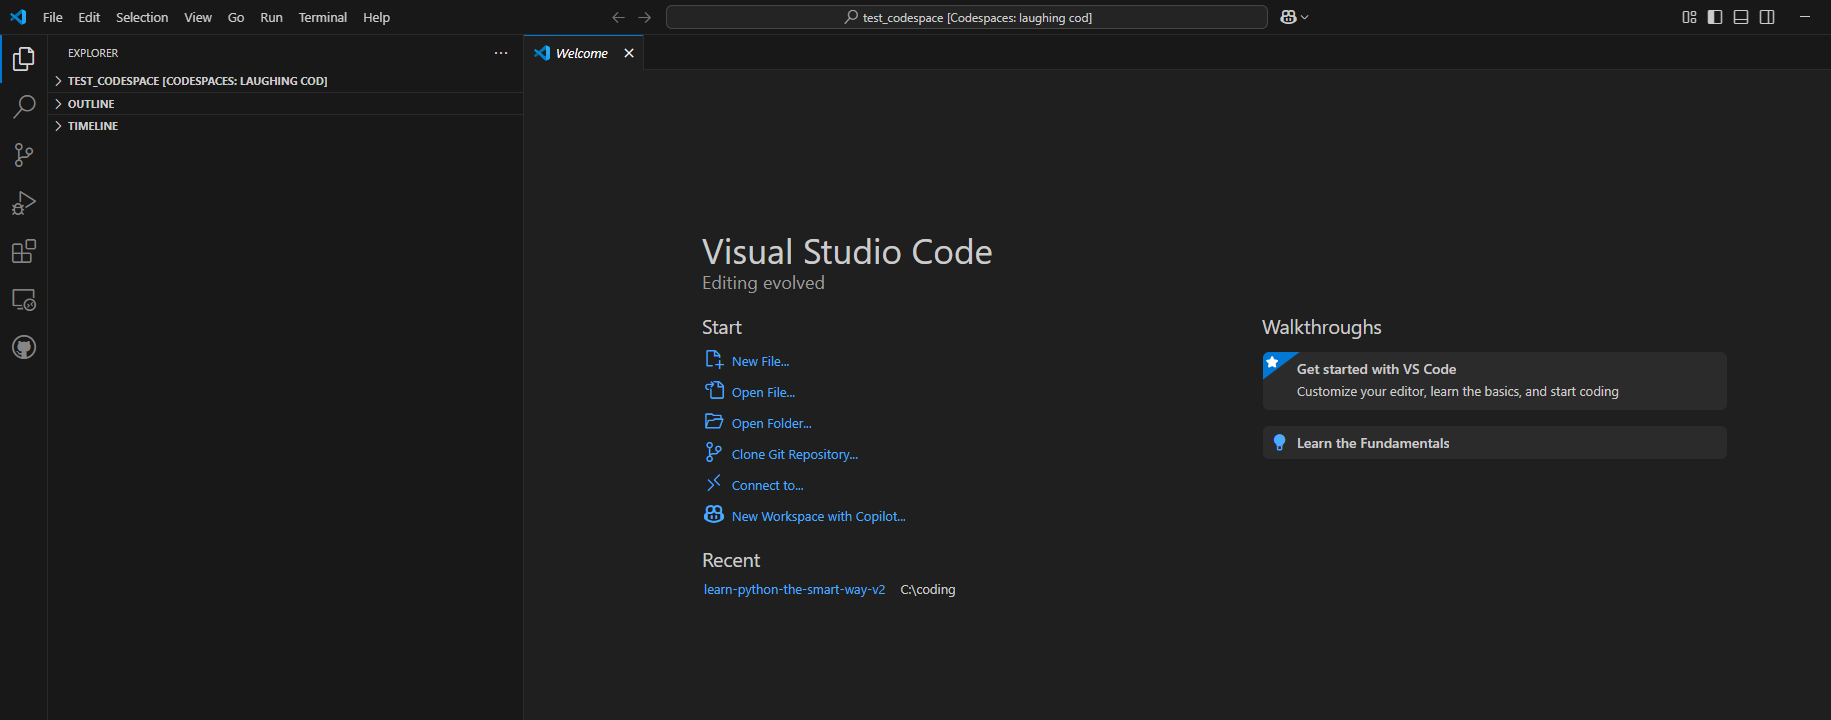
Task: Open the Remote Explorer view
Action: tap(24, 299)
